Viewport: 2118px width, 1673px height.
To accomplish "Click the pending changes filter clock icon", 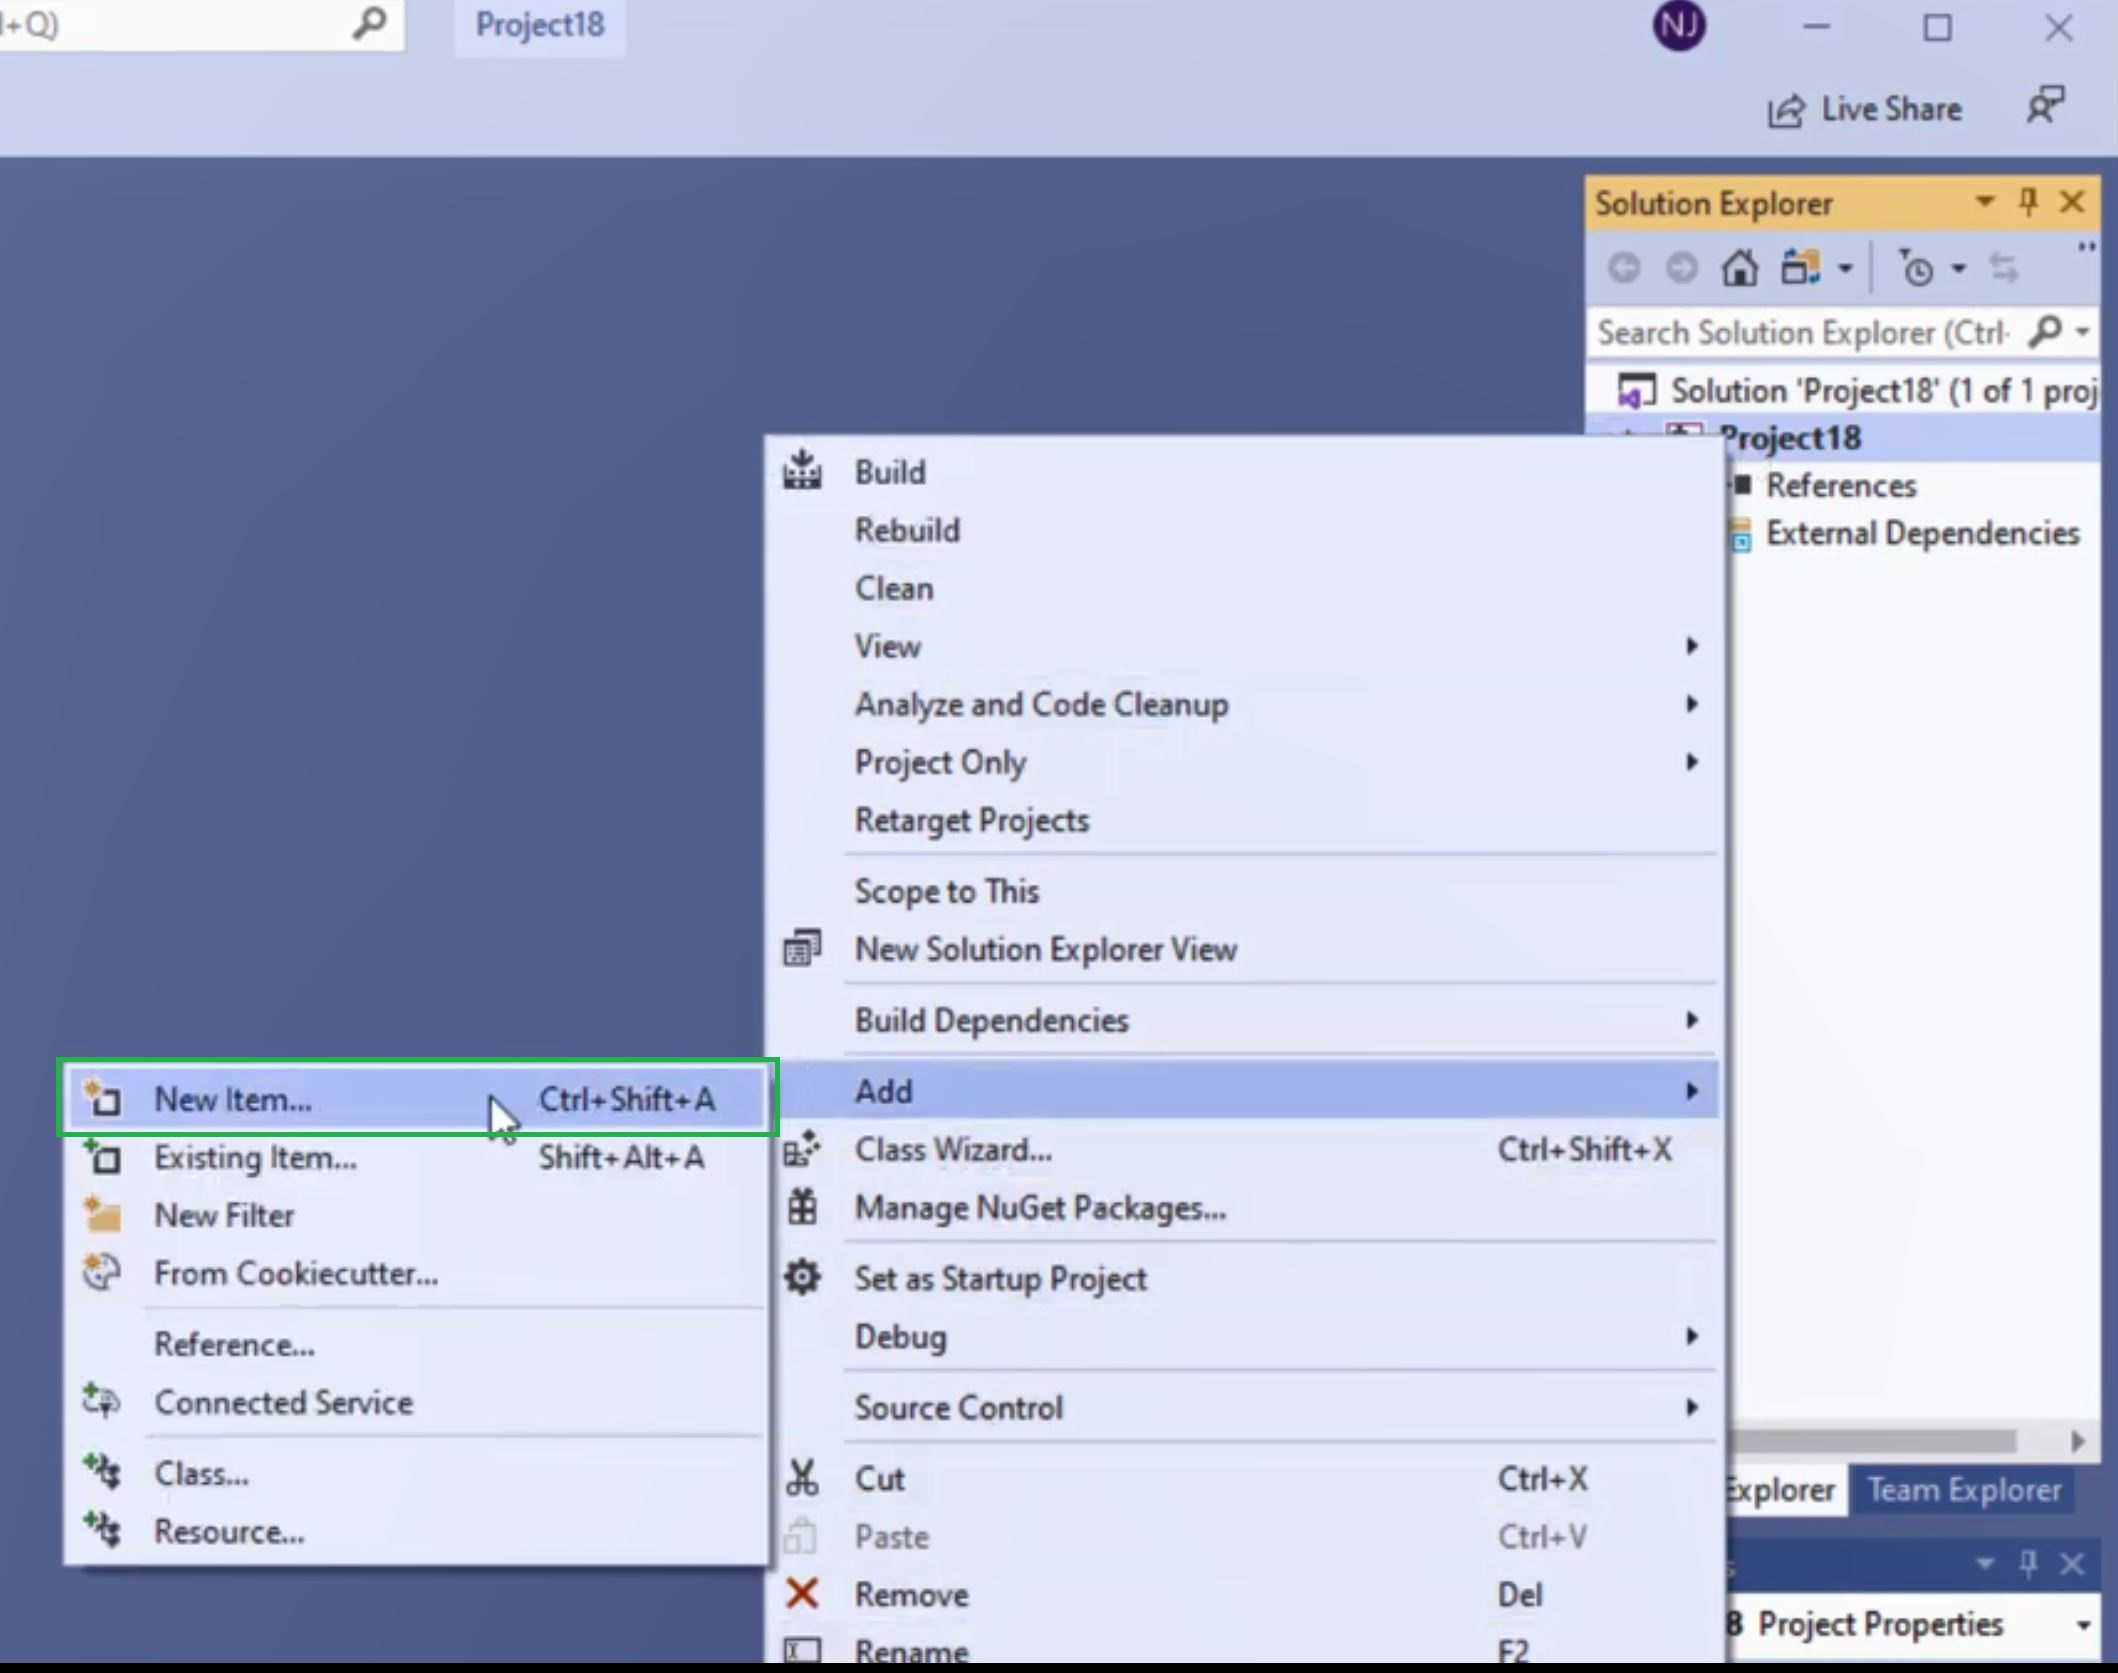I will click(x=1916, y=268).
